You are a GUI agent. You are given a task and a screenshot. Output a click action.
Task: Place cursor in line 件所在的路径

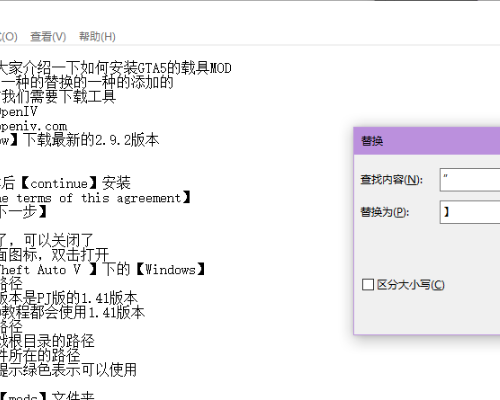tap(40, 355)
